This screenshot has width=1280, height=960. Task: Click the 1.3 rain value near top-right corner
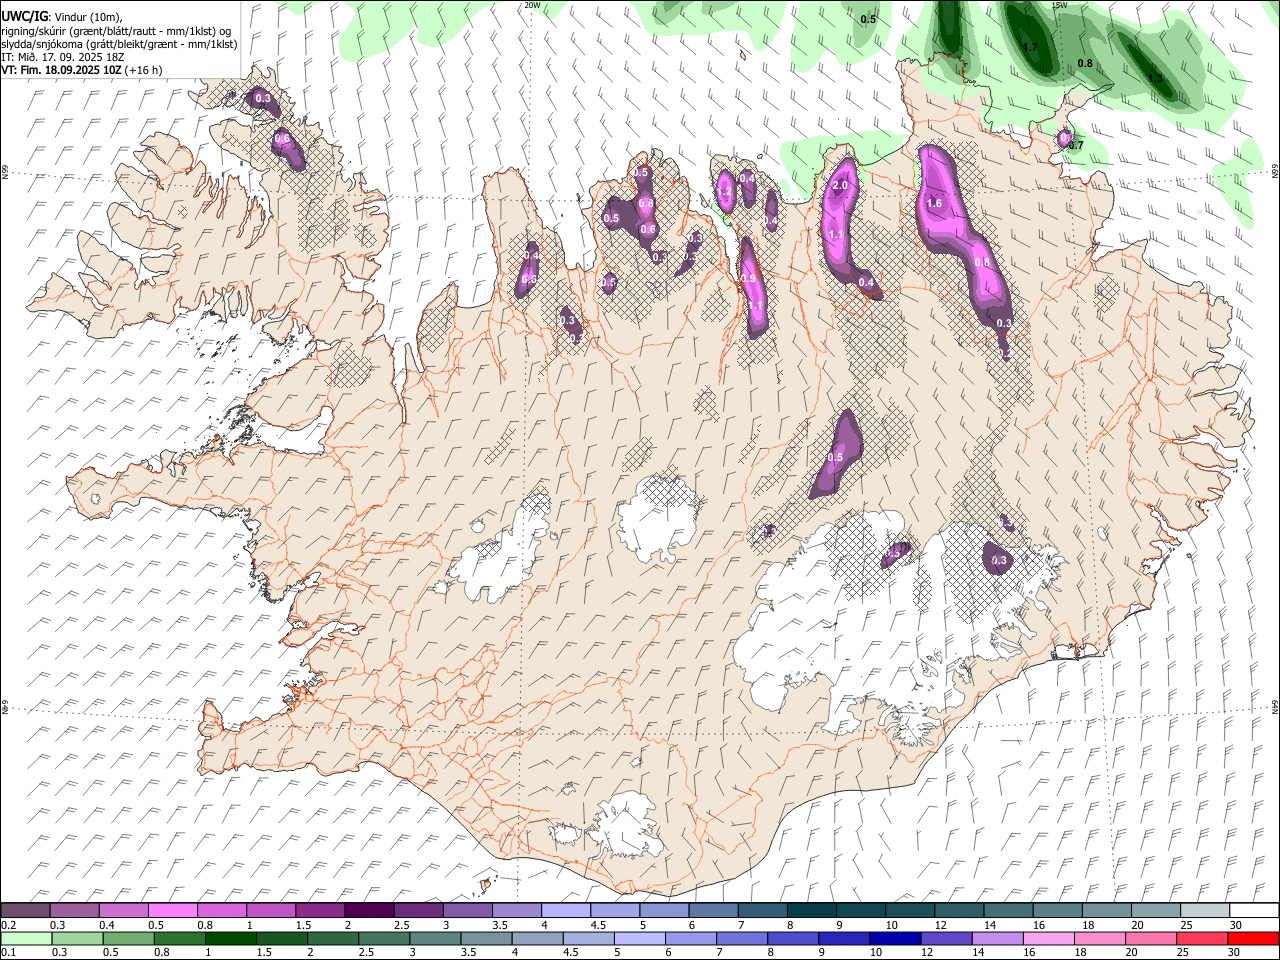point(1156,78)
